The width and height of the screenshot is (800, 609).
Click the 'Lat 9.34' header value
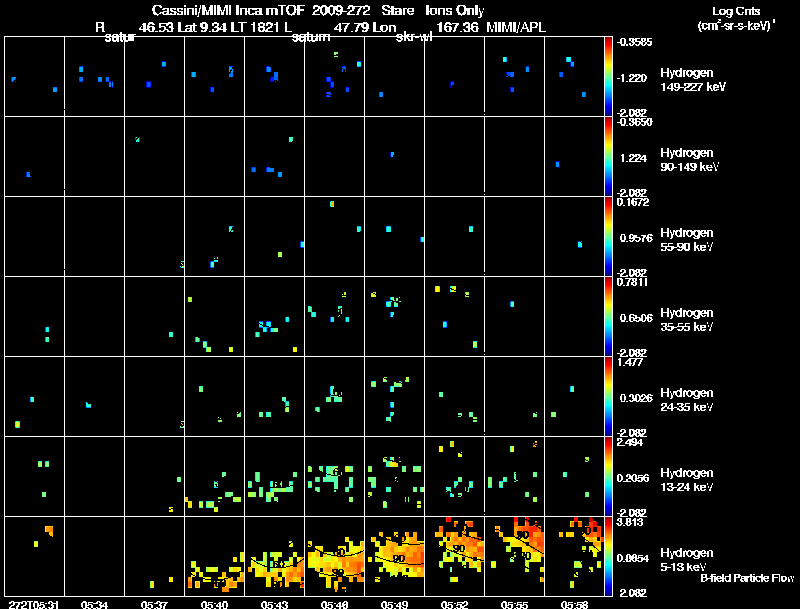pyautogui.click(x=203, y=27)
